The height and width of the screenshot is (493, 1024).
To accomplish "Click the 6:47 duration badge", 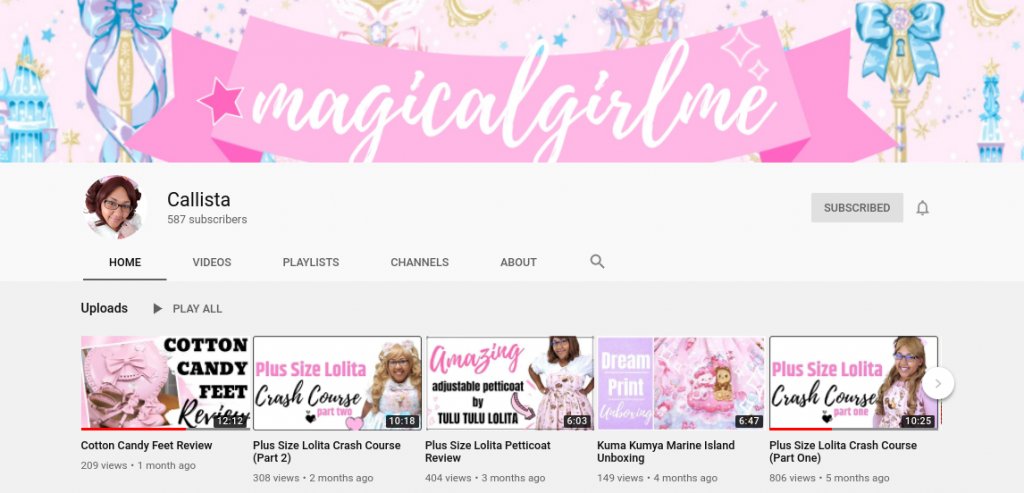I will point(749,421).
